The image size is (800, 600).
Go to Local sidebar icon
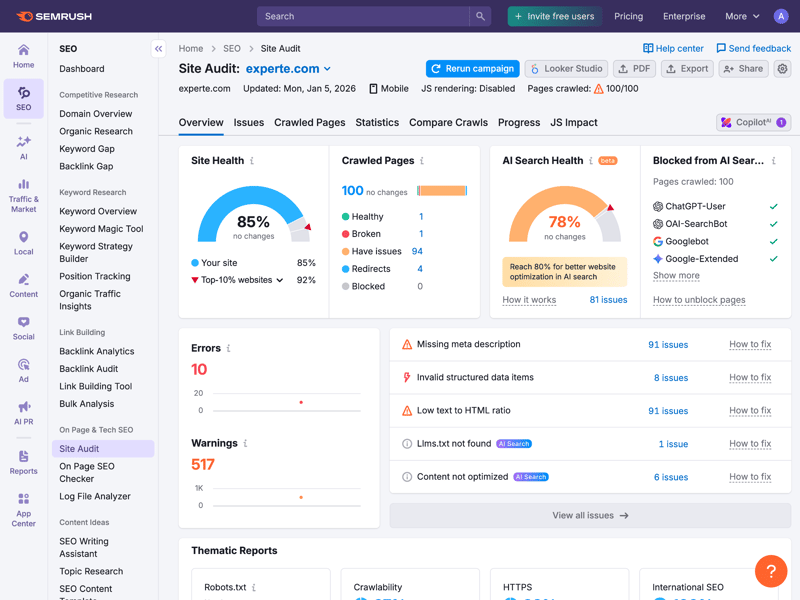click(23, 243)
